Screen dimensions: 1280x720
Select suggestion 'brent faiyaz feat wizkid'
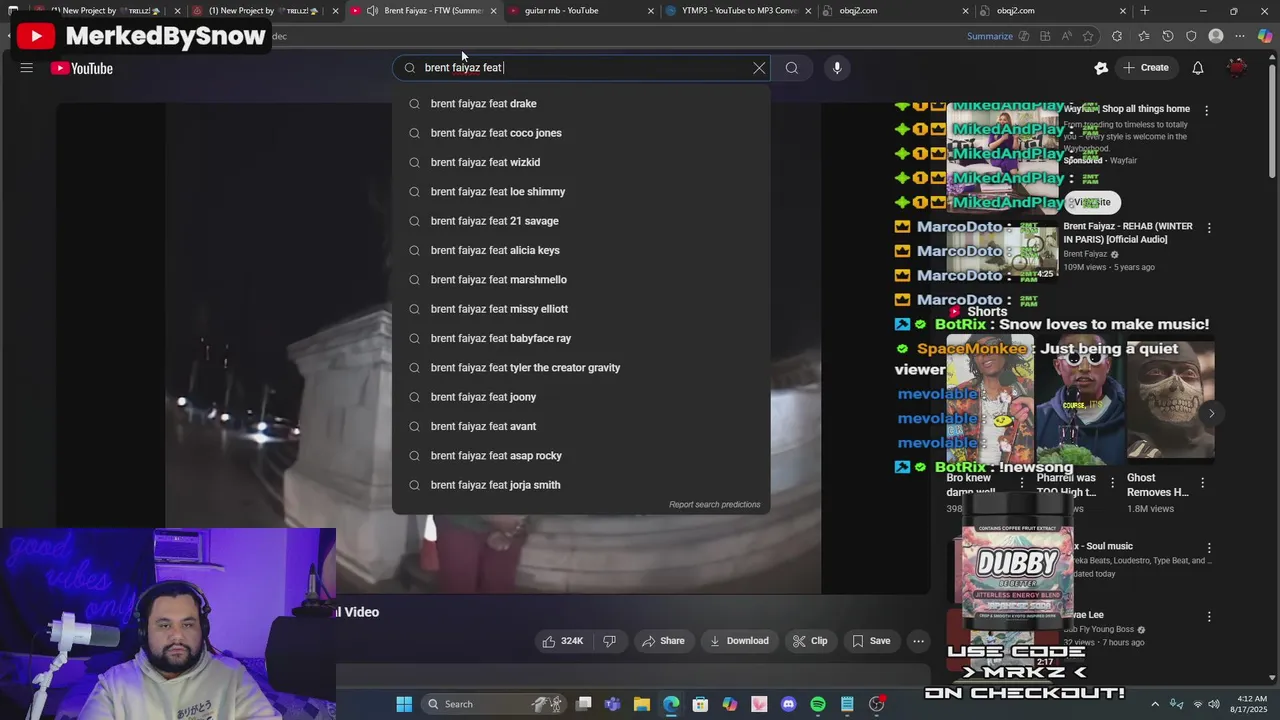tap(581, 162)
